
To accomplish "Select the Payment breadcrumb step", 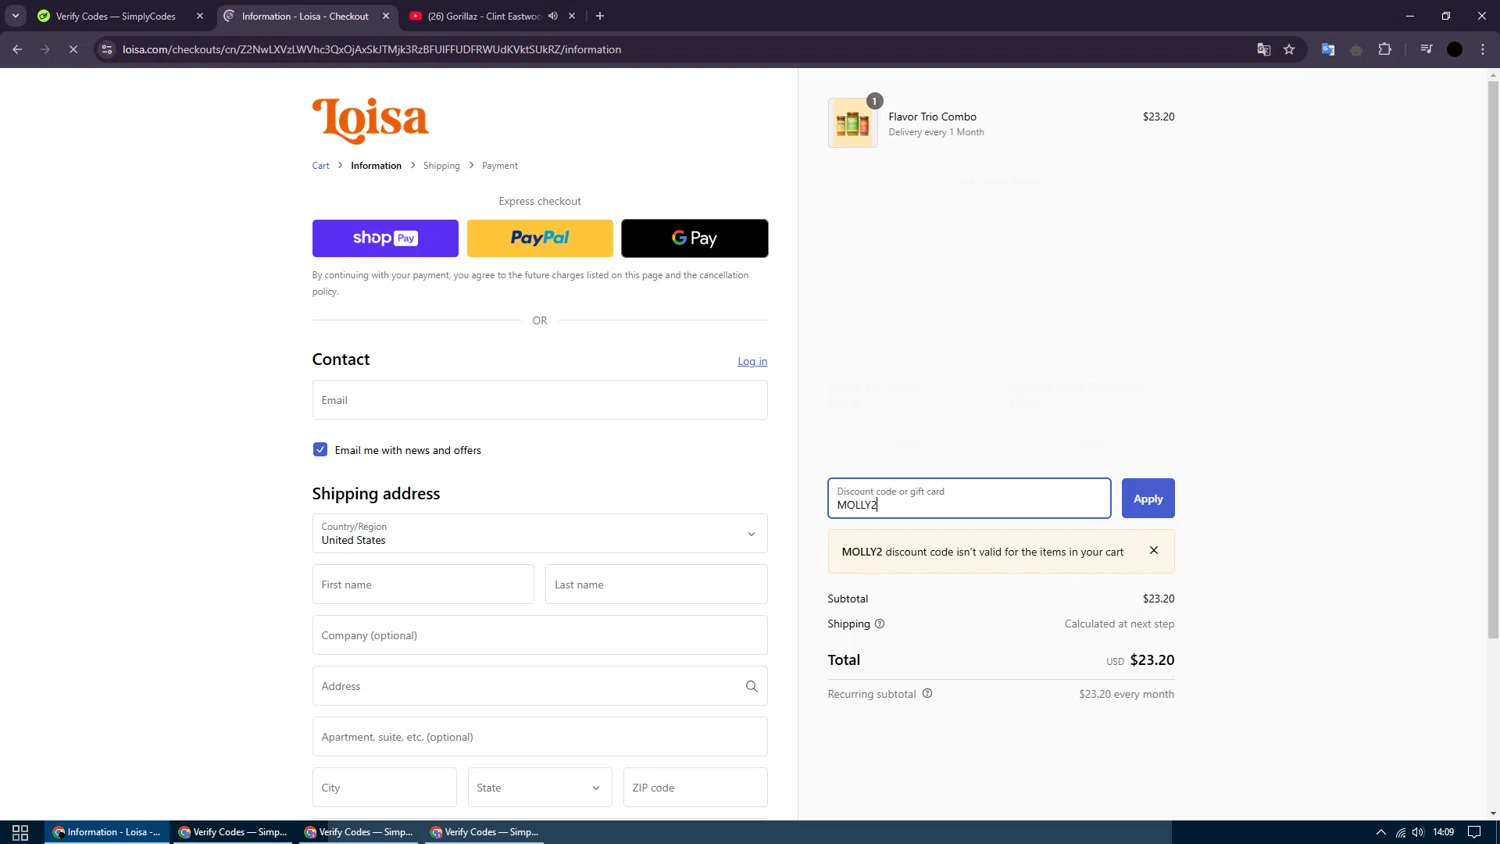I will [x=500, y=166].
